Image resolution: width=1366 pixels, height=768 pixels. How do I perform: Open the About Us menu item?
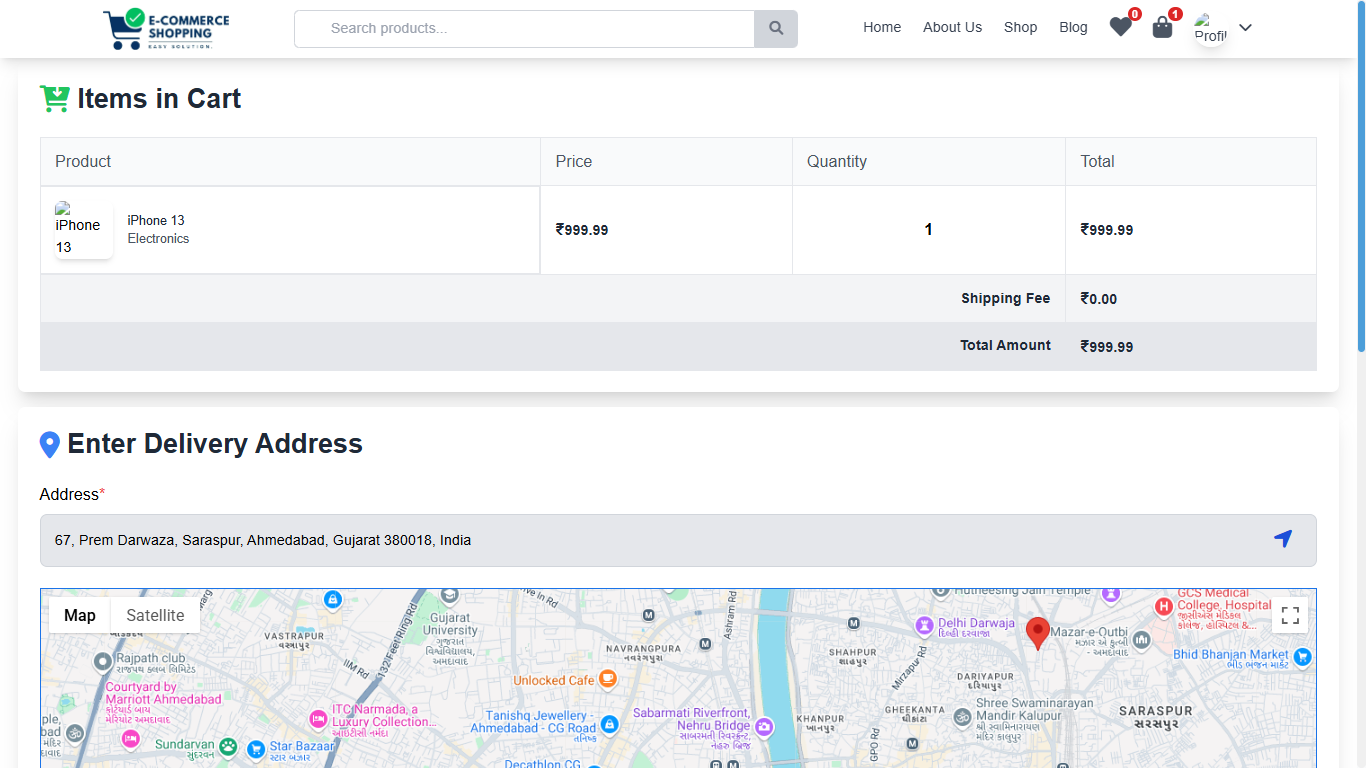point(952,28)
